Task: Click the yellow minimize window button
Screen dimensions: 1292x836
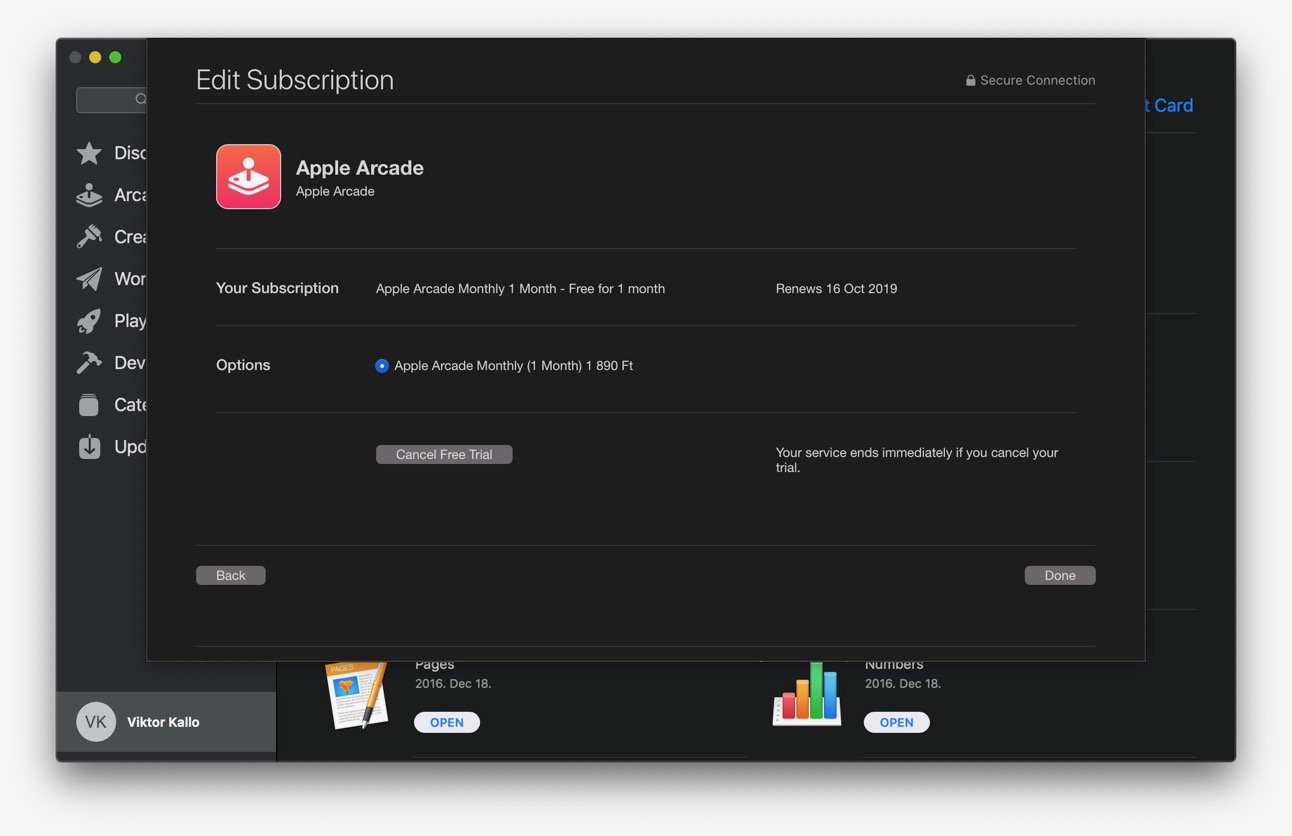Action: click(95, 57)
